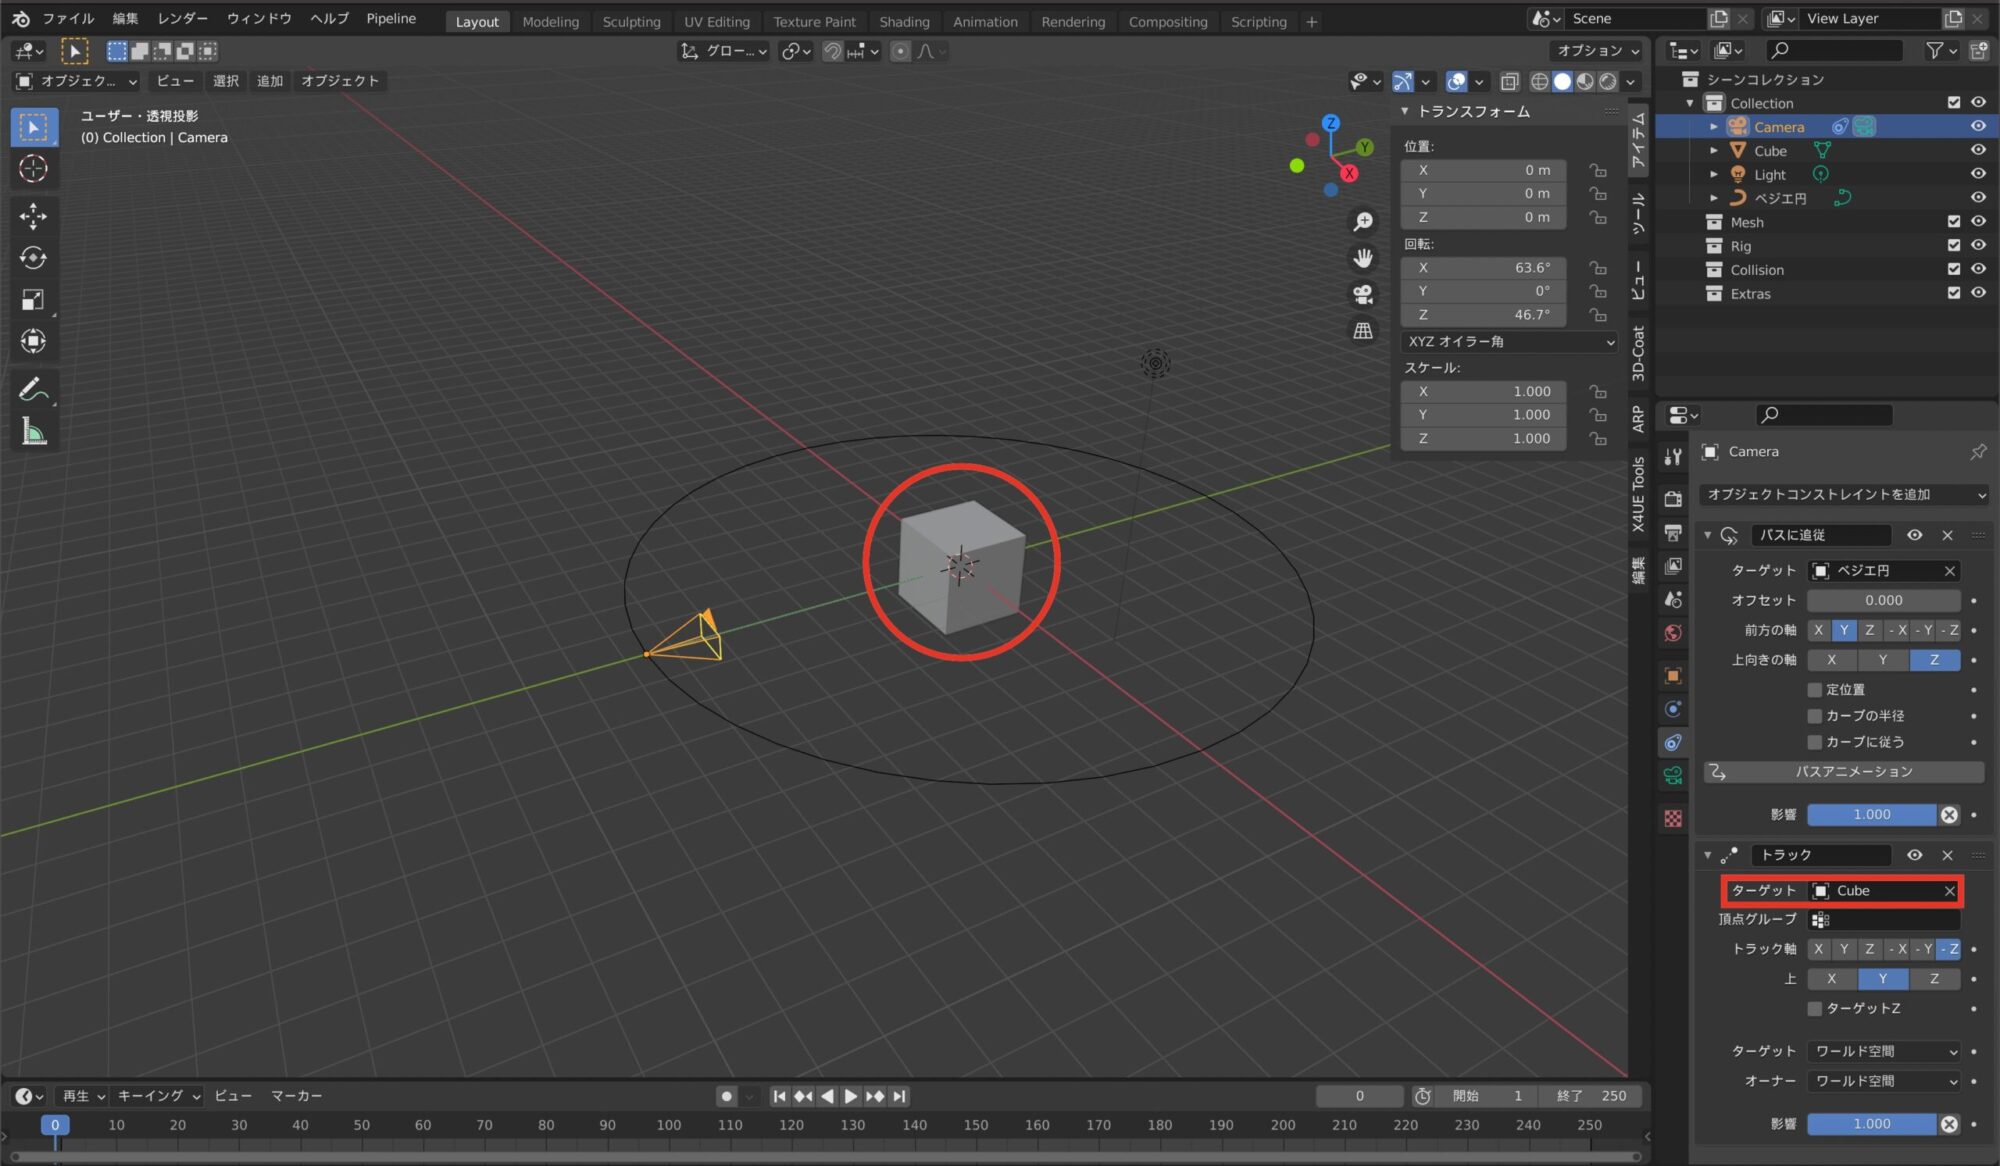This screenshot has width=2000, height=1166.
Task: Switch to the Object properties tab
Action: [1673, 675]
